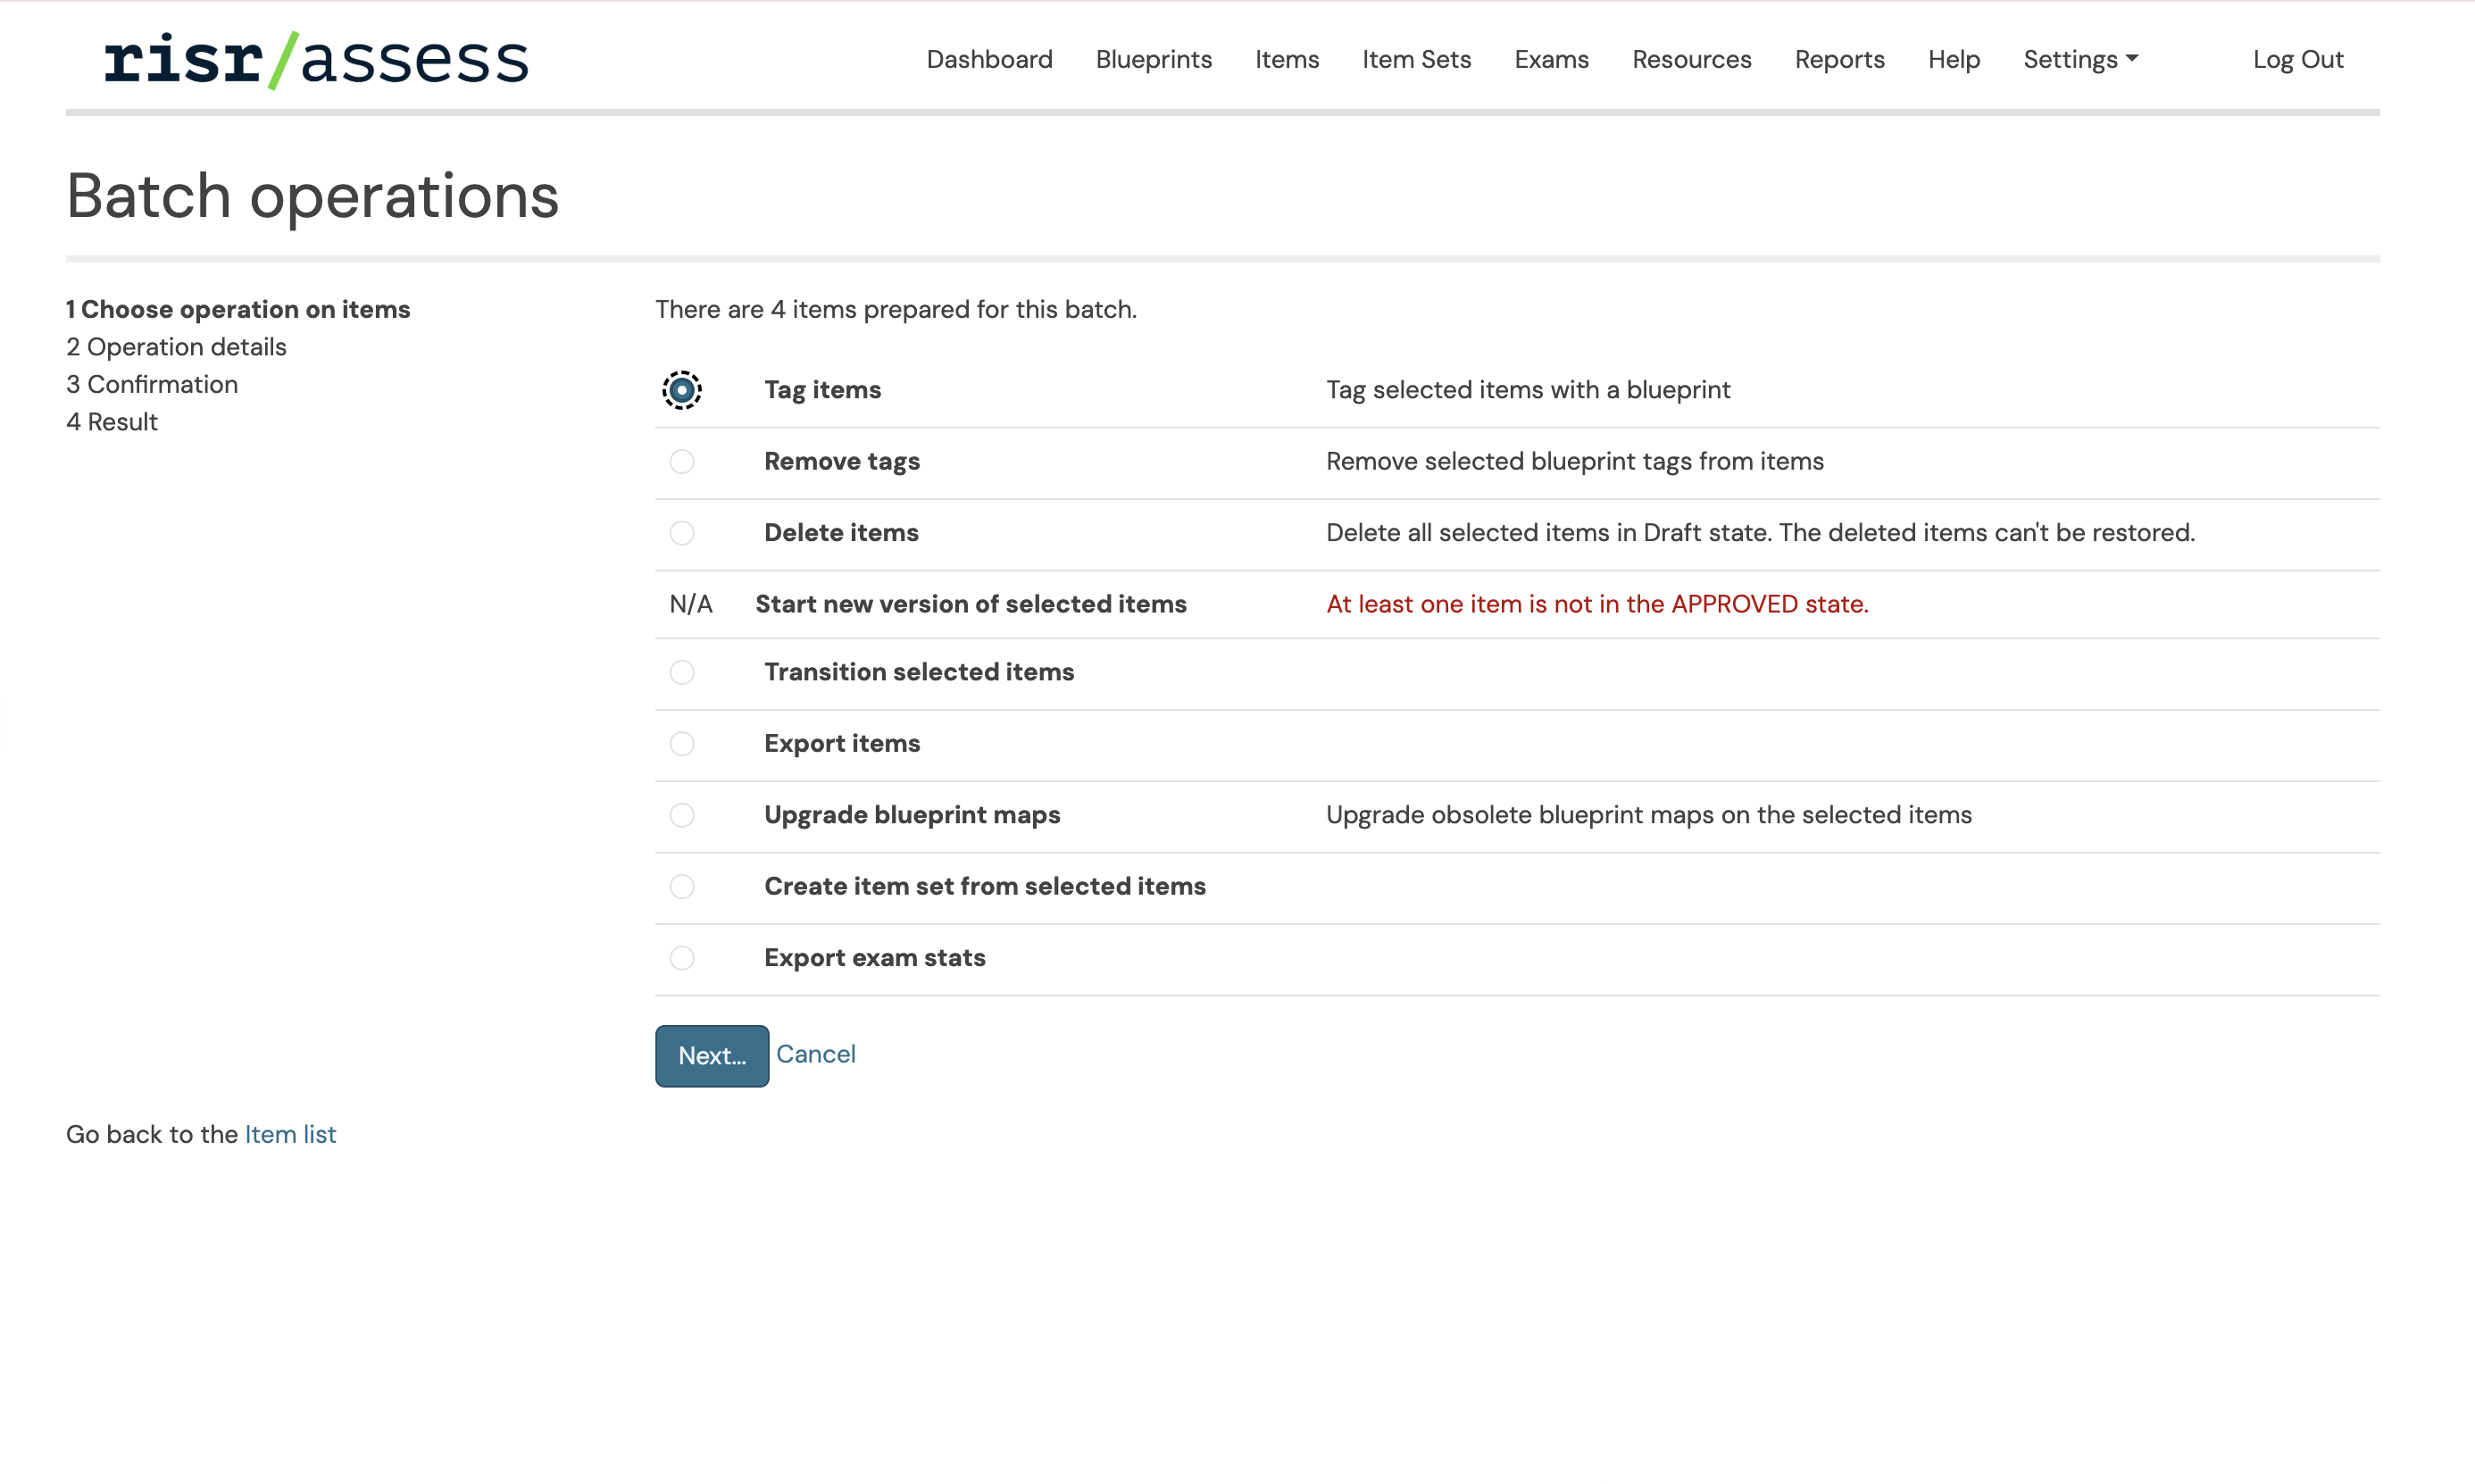
Task: Click the 'Upgrade blueprint maps' label
Action: coord(912,815)
